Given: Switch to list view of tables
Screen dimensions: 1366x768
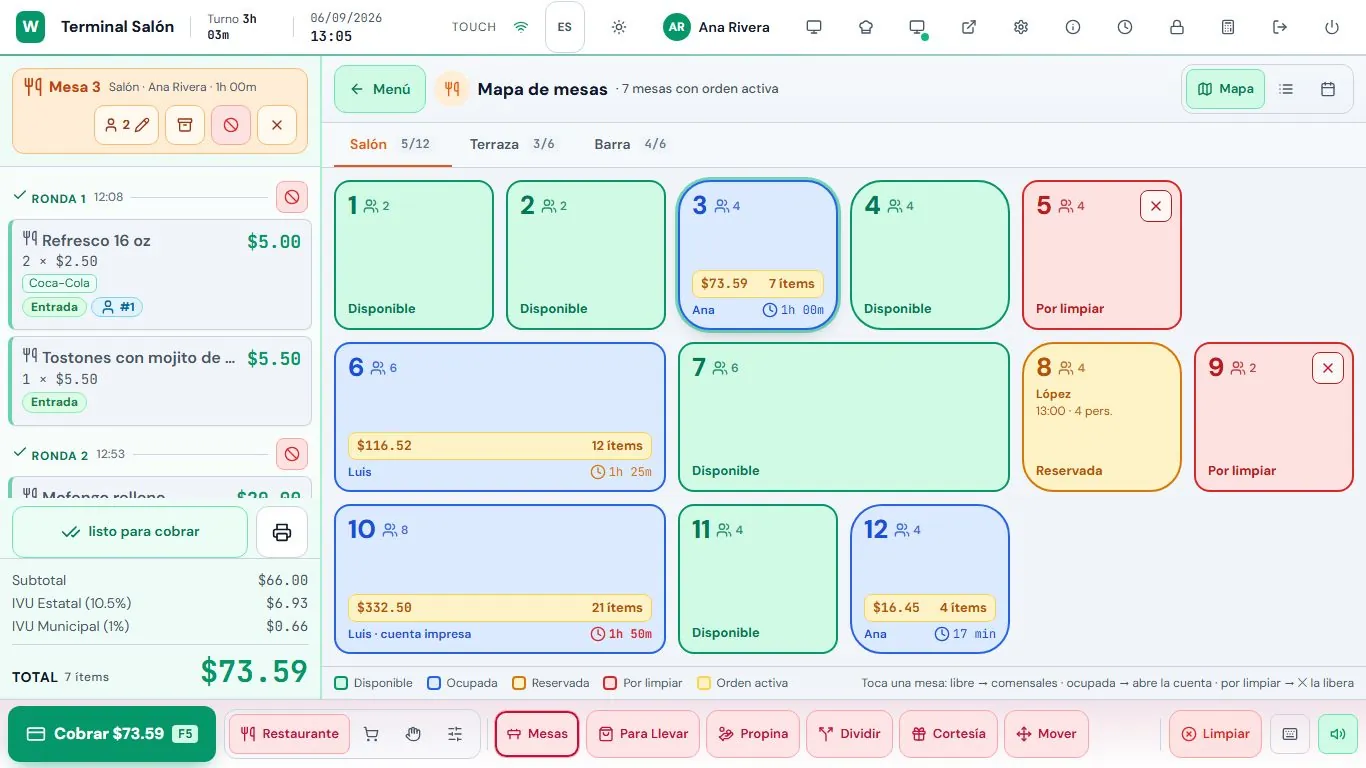Looking at the screenshot, I should pos(1287,89).
